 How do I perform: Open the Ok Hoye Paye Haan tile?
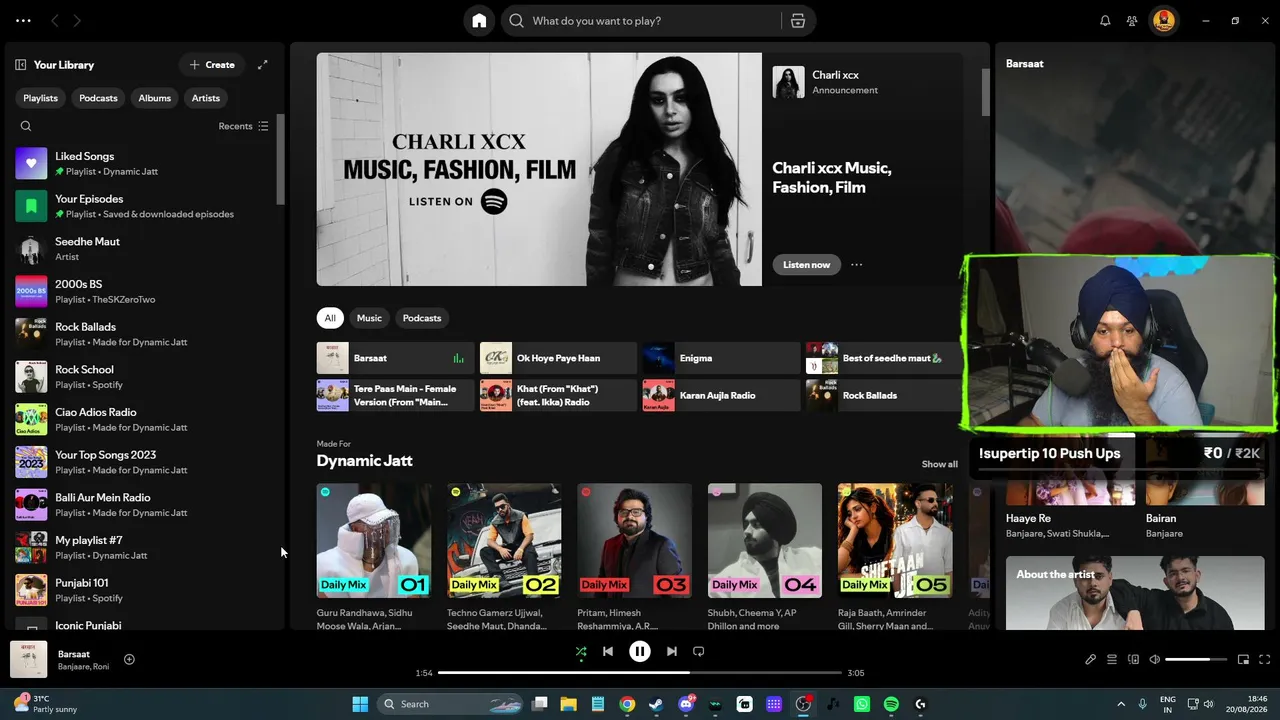(558, 358)
